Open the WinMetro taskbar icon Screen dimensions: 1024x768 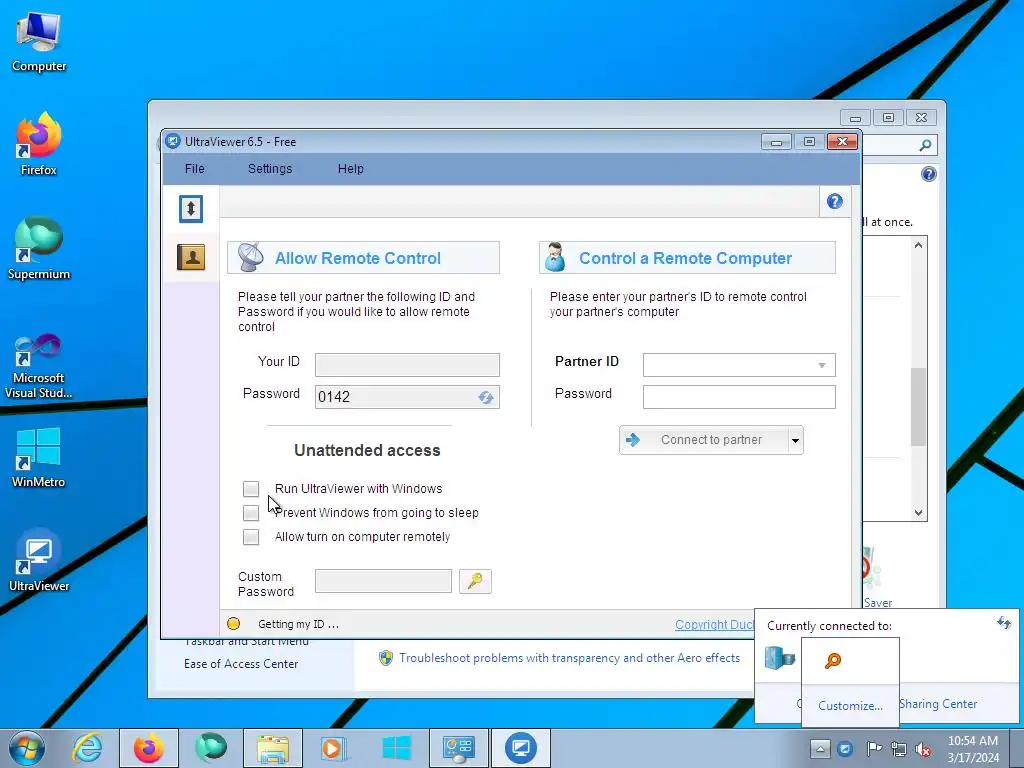[x=396, y=748]
